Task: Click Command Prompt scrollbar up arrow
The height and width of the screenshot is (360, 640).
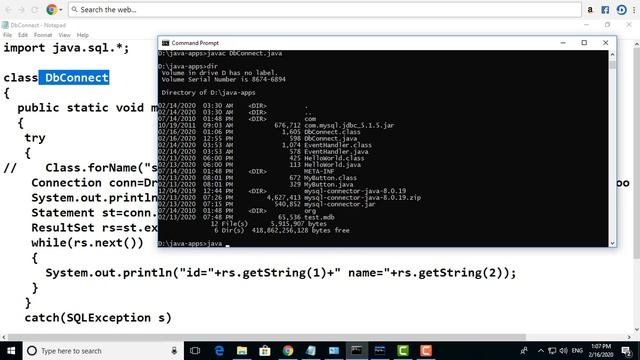Action: [612, 54]
